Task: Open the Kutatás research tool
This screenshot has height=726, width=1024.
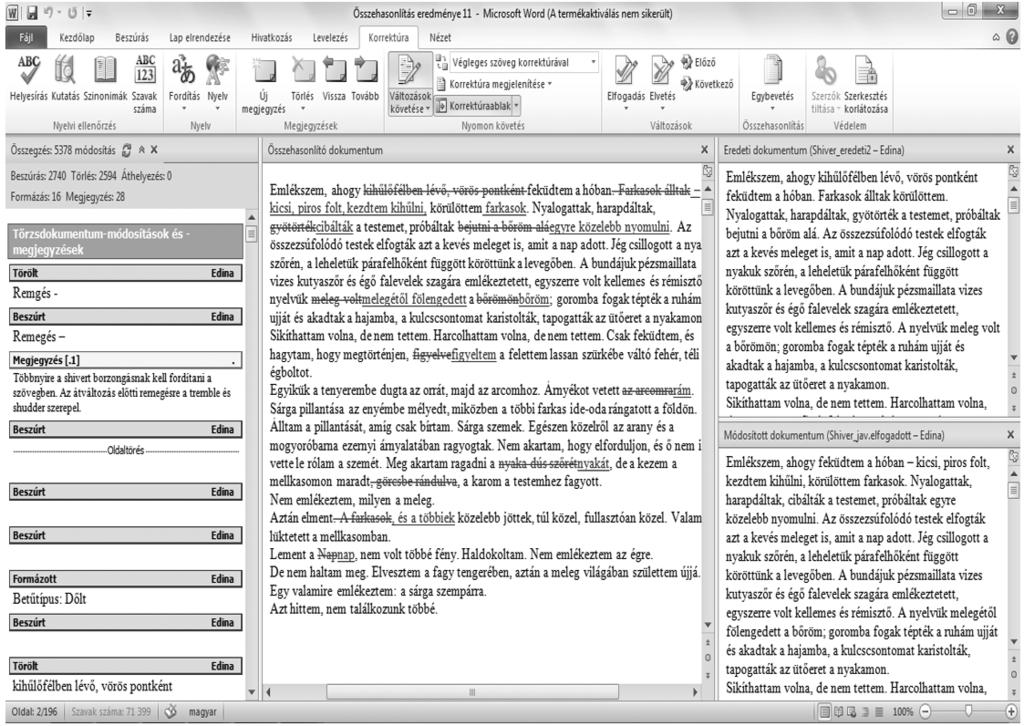Action: pyautogui.click(x=65, y=78)
